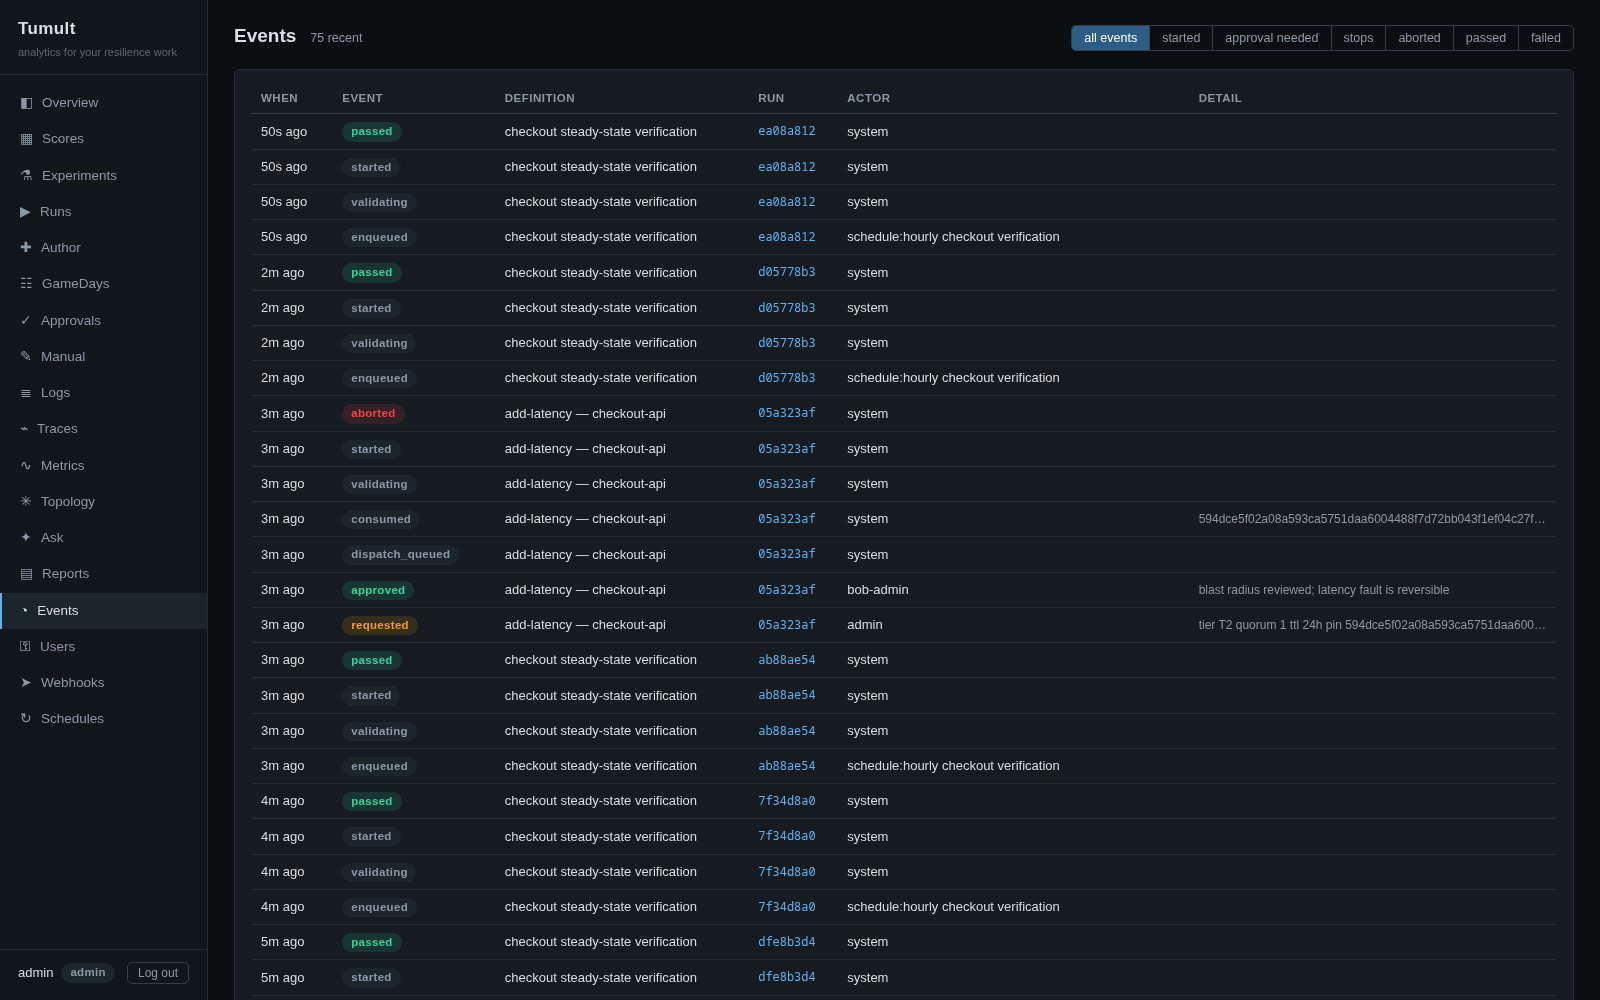Click the 'requested' status badge
The width and height of the screenshot is (1600, 1000).
(380, 625)
